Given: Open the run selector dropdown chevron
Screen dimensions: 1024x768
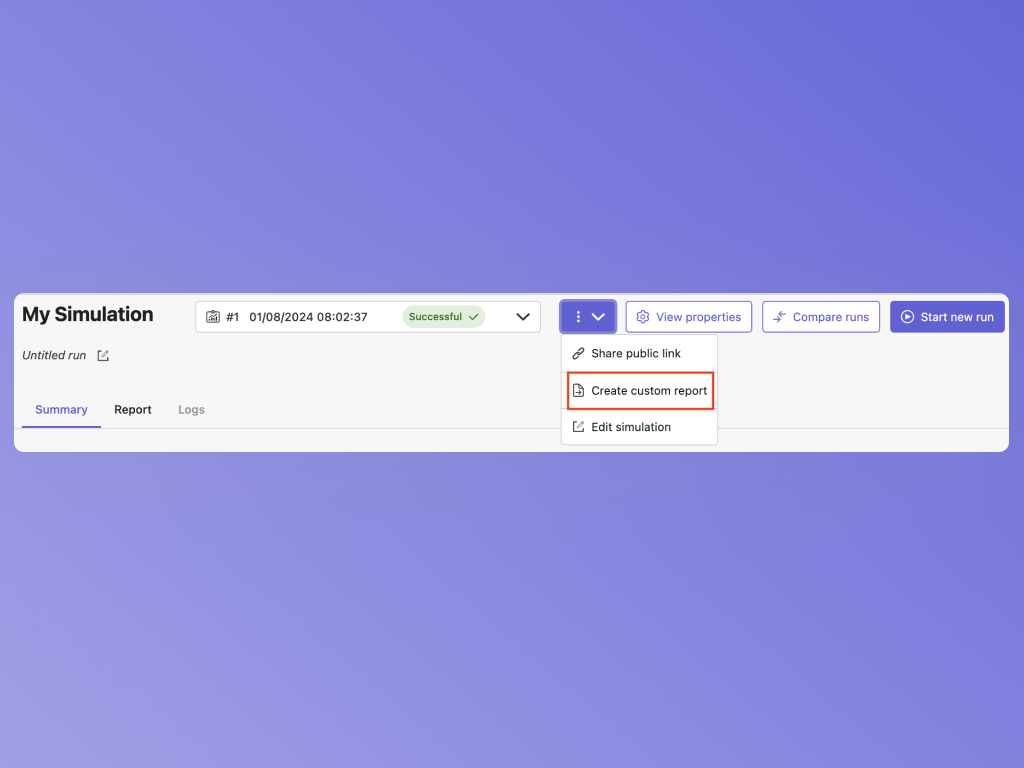Looking at the screenshot, I should click(x=523, y=317).
